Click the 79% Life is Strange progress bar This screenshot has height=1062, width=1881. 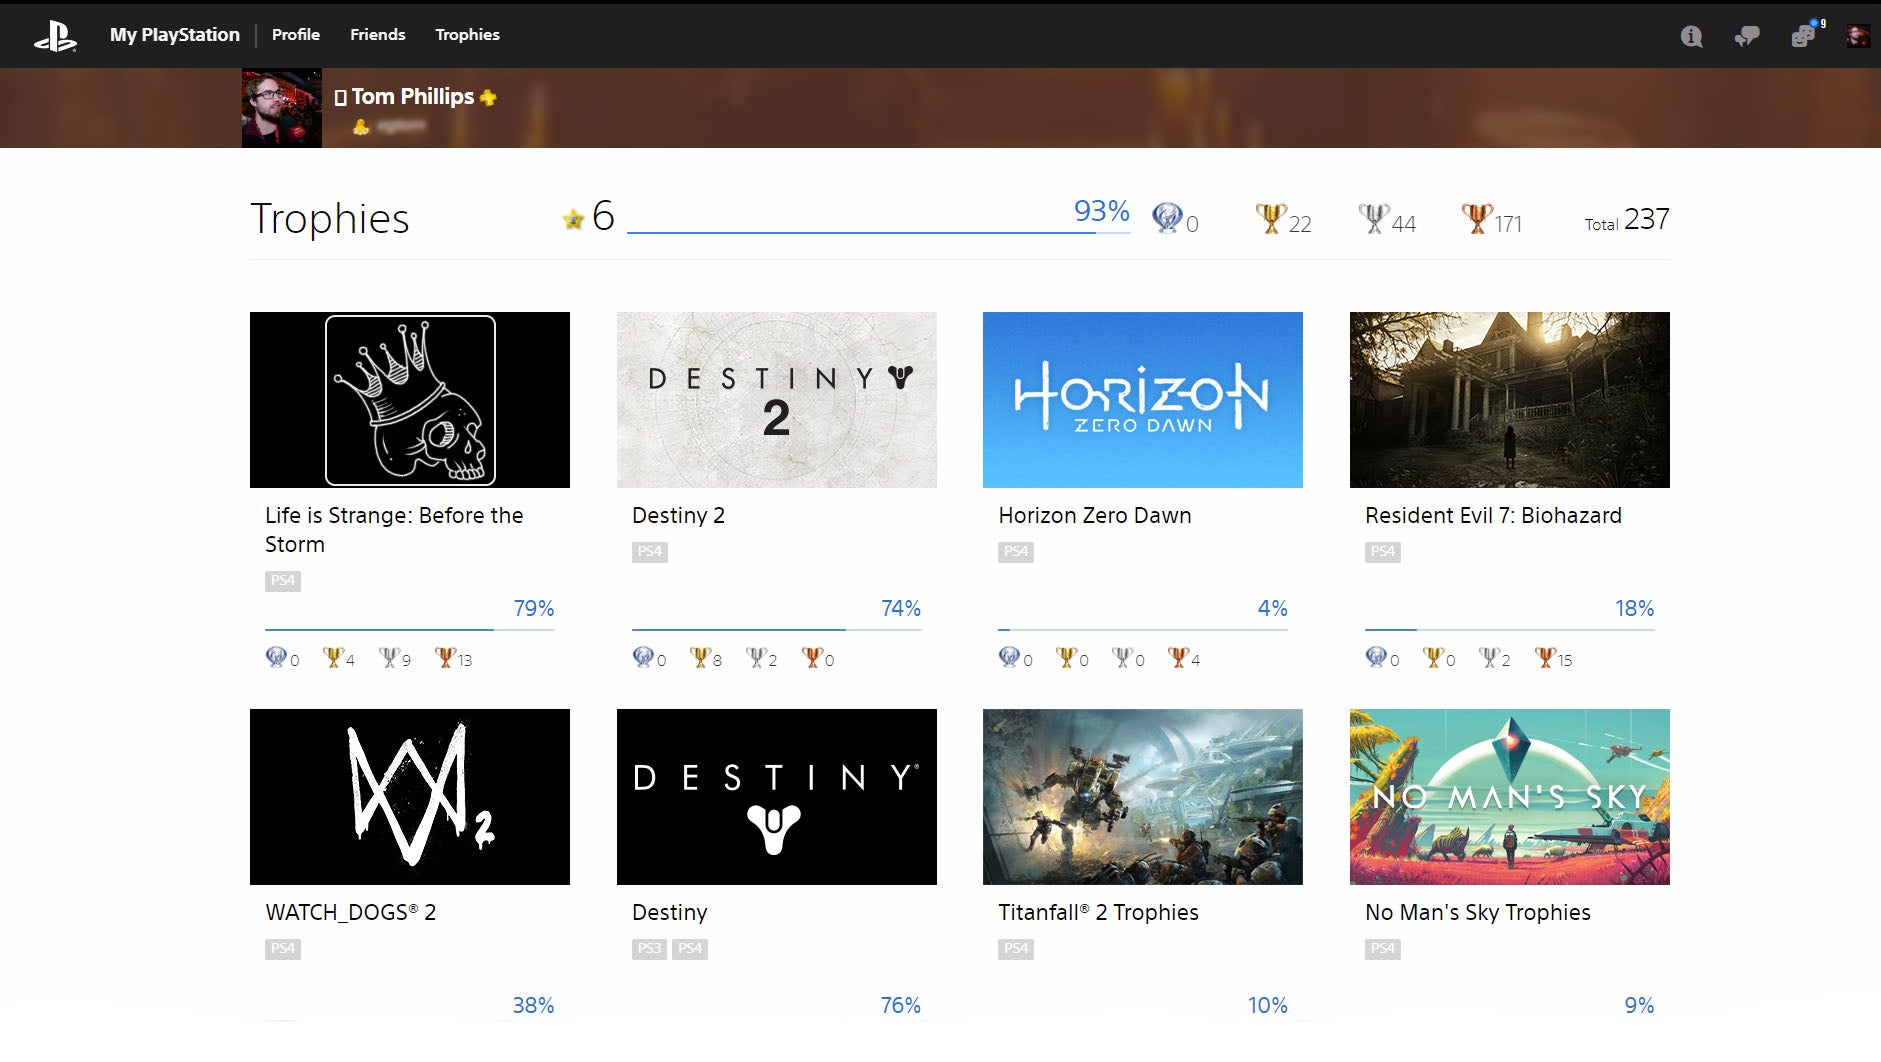pos(410,629)
